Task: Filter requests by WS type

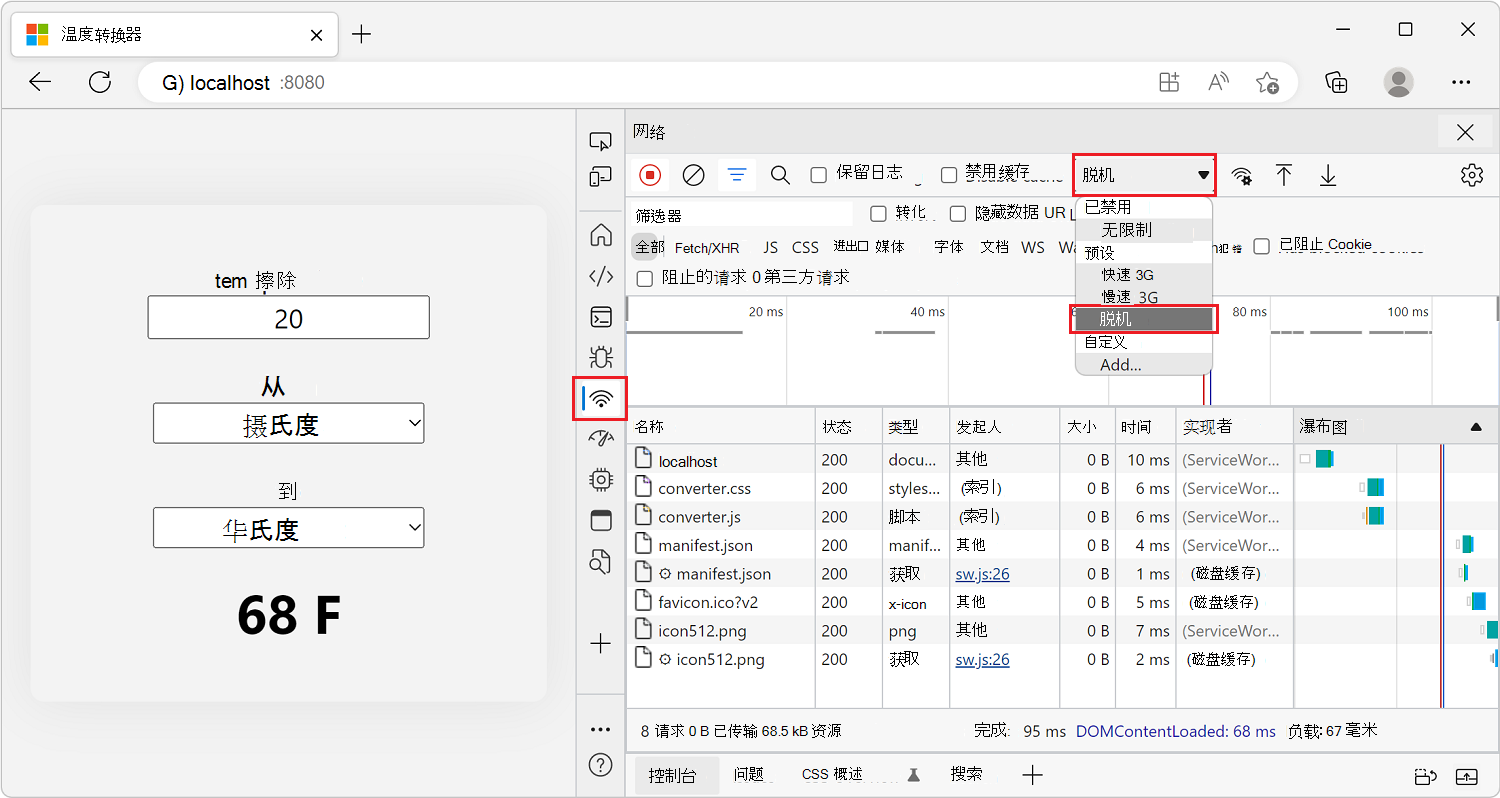Action: 1033,247
